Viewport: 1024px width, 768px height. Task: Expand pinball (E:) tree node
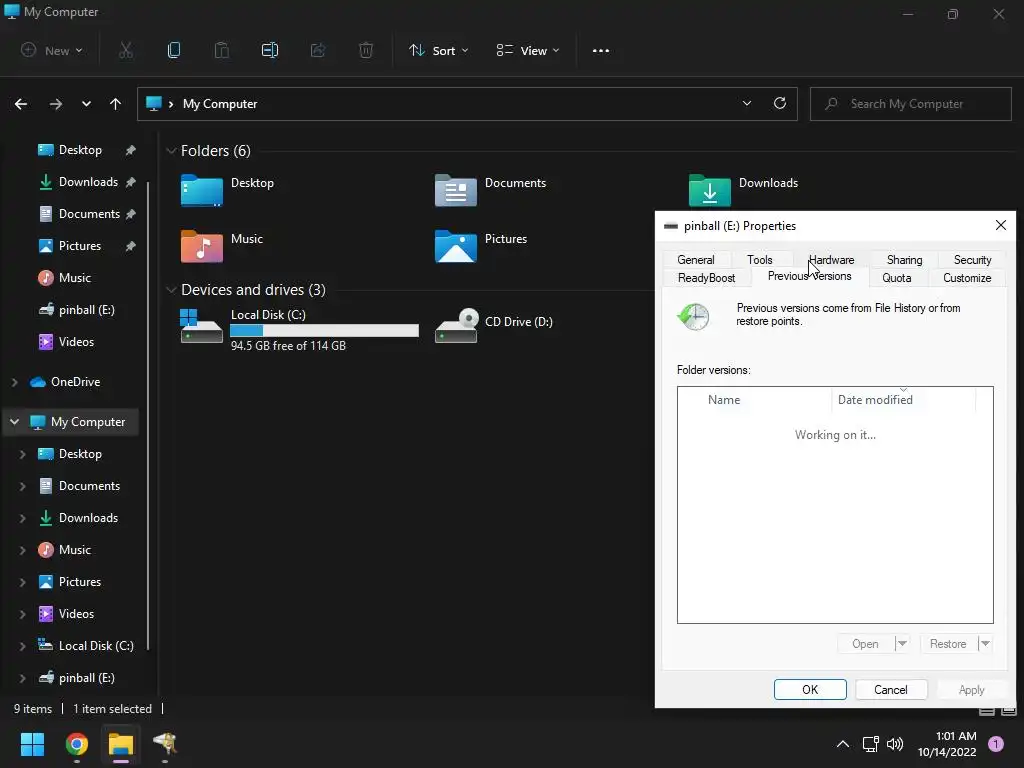coord(22,678)
